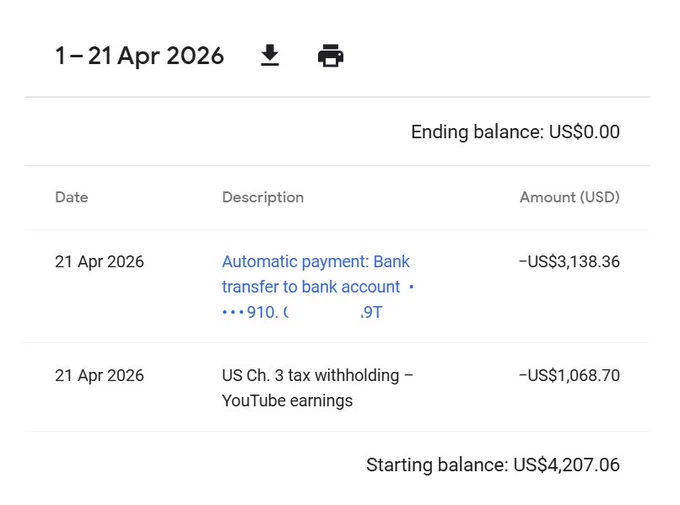
Task: Click the date of the automatic payment row
Action: click(x=99, y=262)
